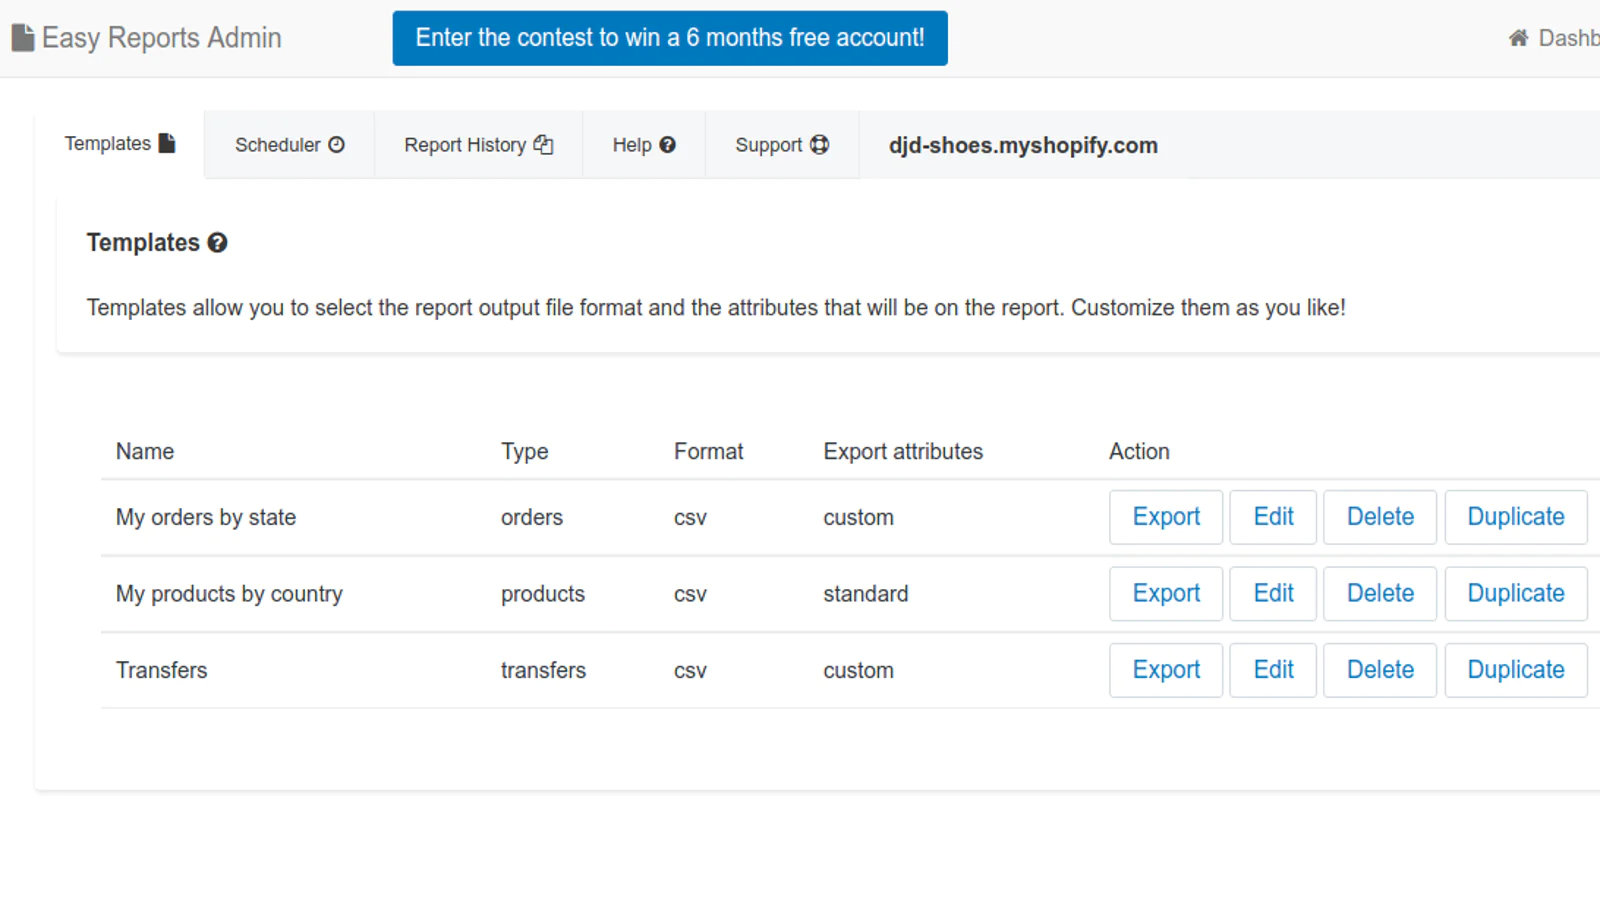This screenshot has height=900, width=1600.
Task: Click the Templates tab file icon
Action: (x=167, y=143)
